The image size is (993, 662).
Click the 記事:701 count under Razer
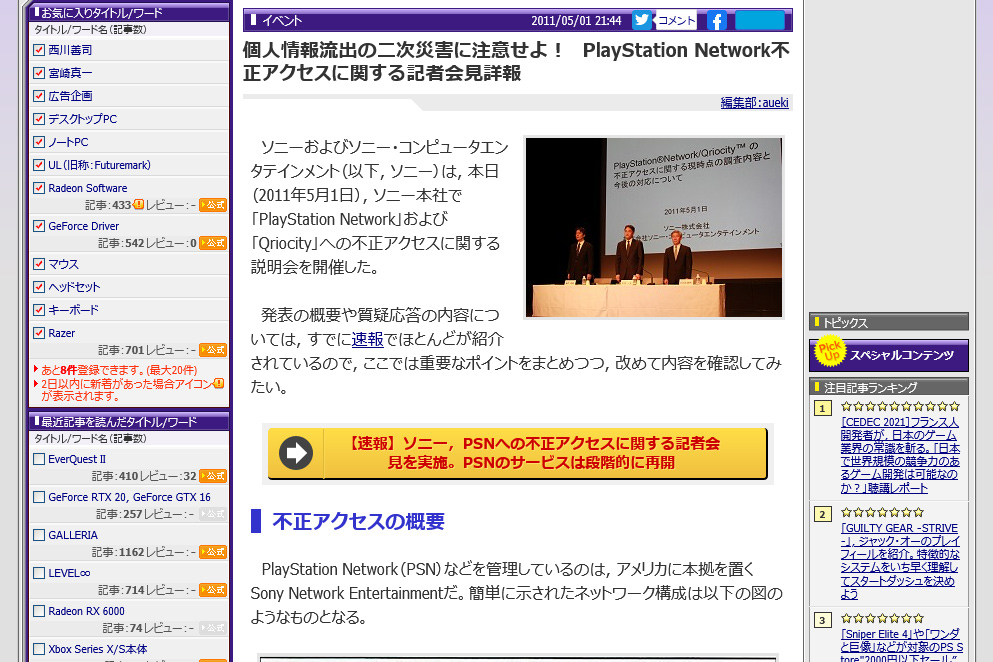pos(122,350)
